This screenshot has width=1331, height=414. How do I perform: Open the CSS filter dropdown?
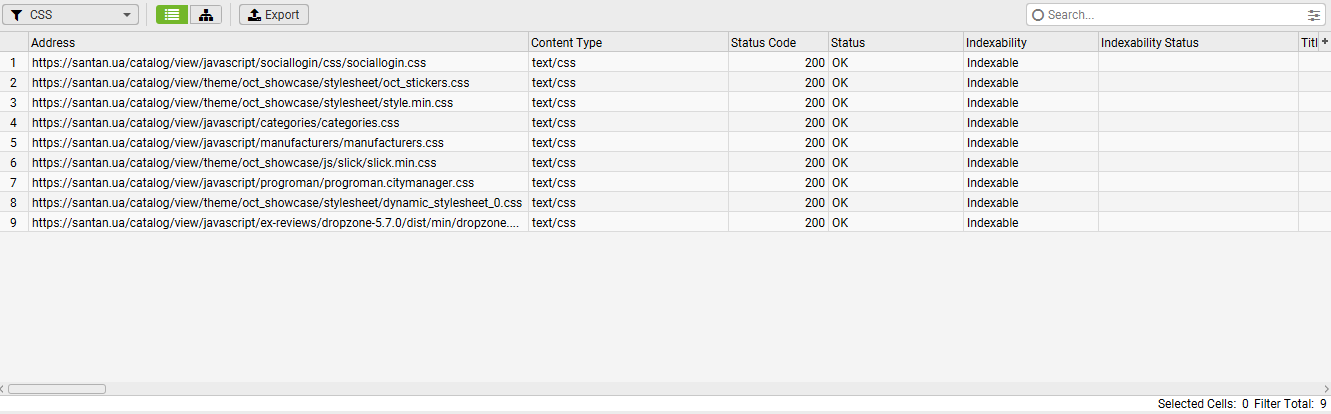[70, 15]
